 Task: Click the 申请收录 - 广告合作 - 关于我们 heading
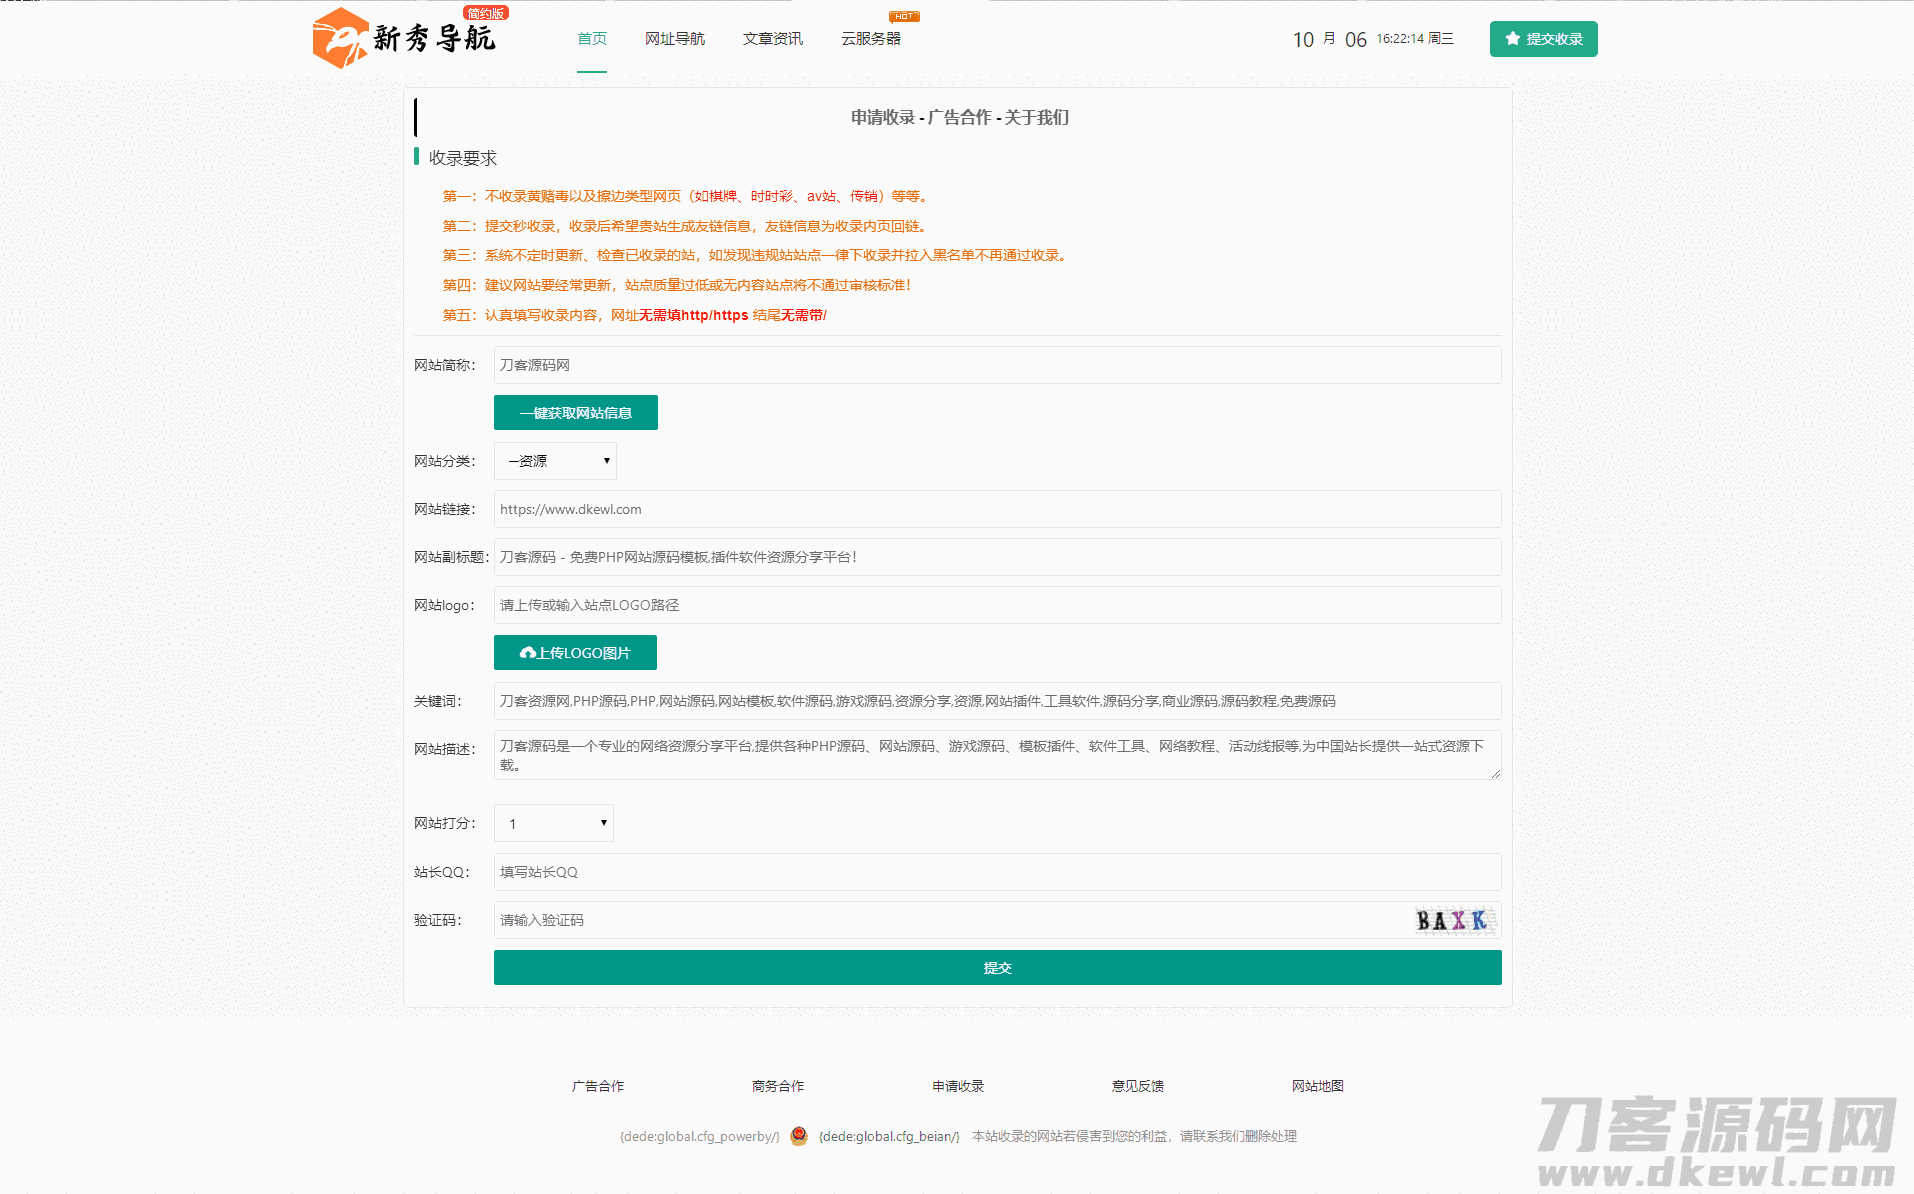point(960,117)
